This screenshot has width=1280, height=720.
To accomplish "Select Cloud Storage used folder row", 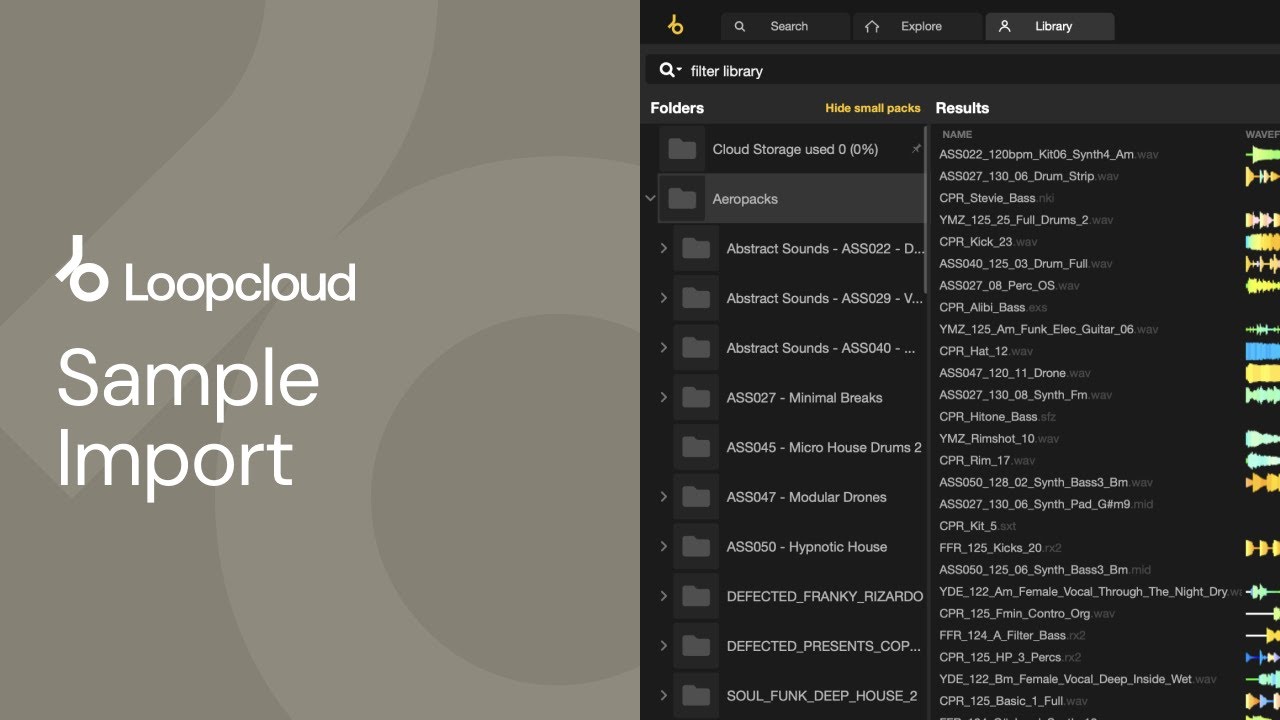I will (791, 149).
